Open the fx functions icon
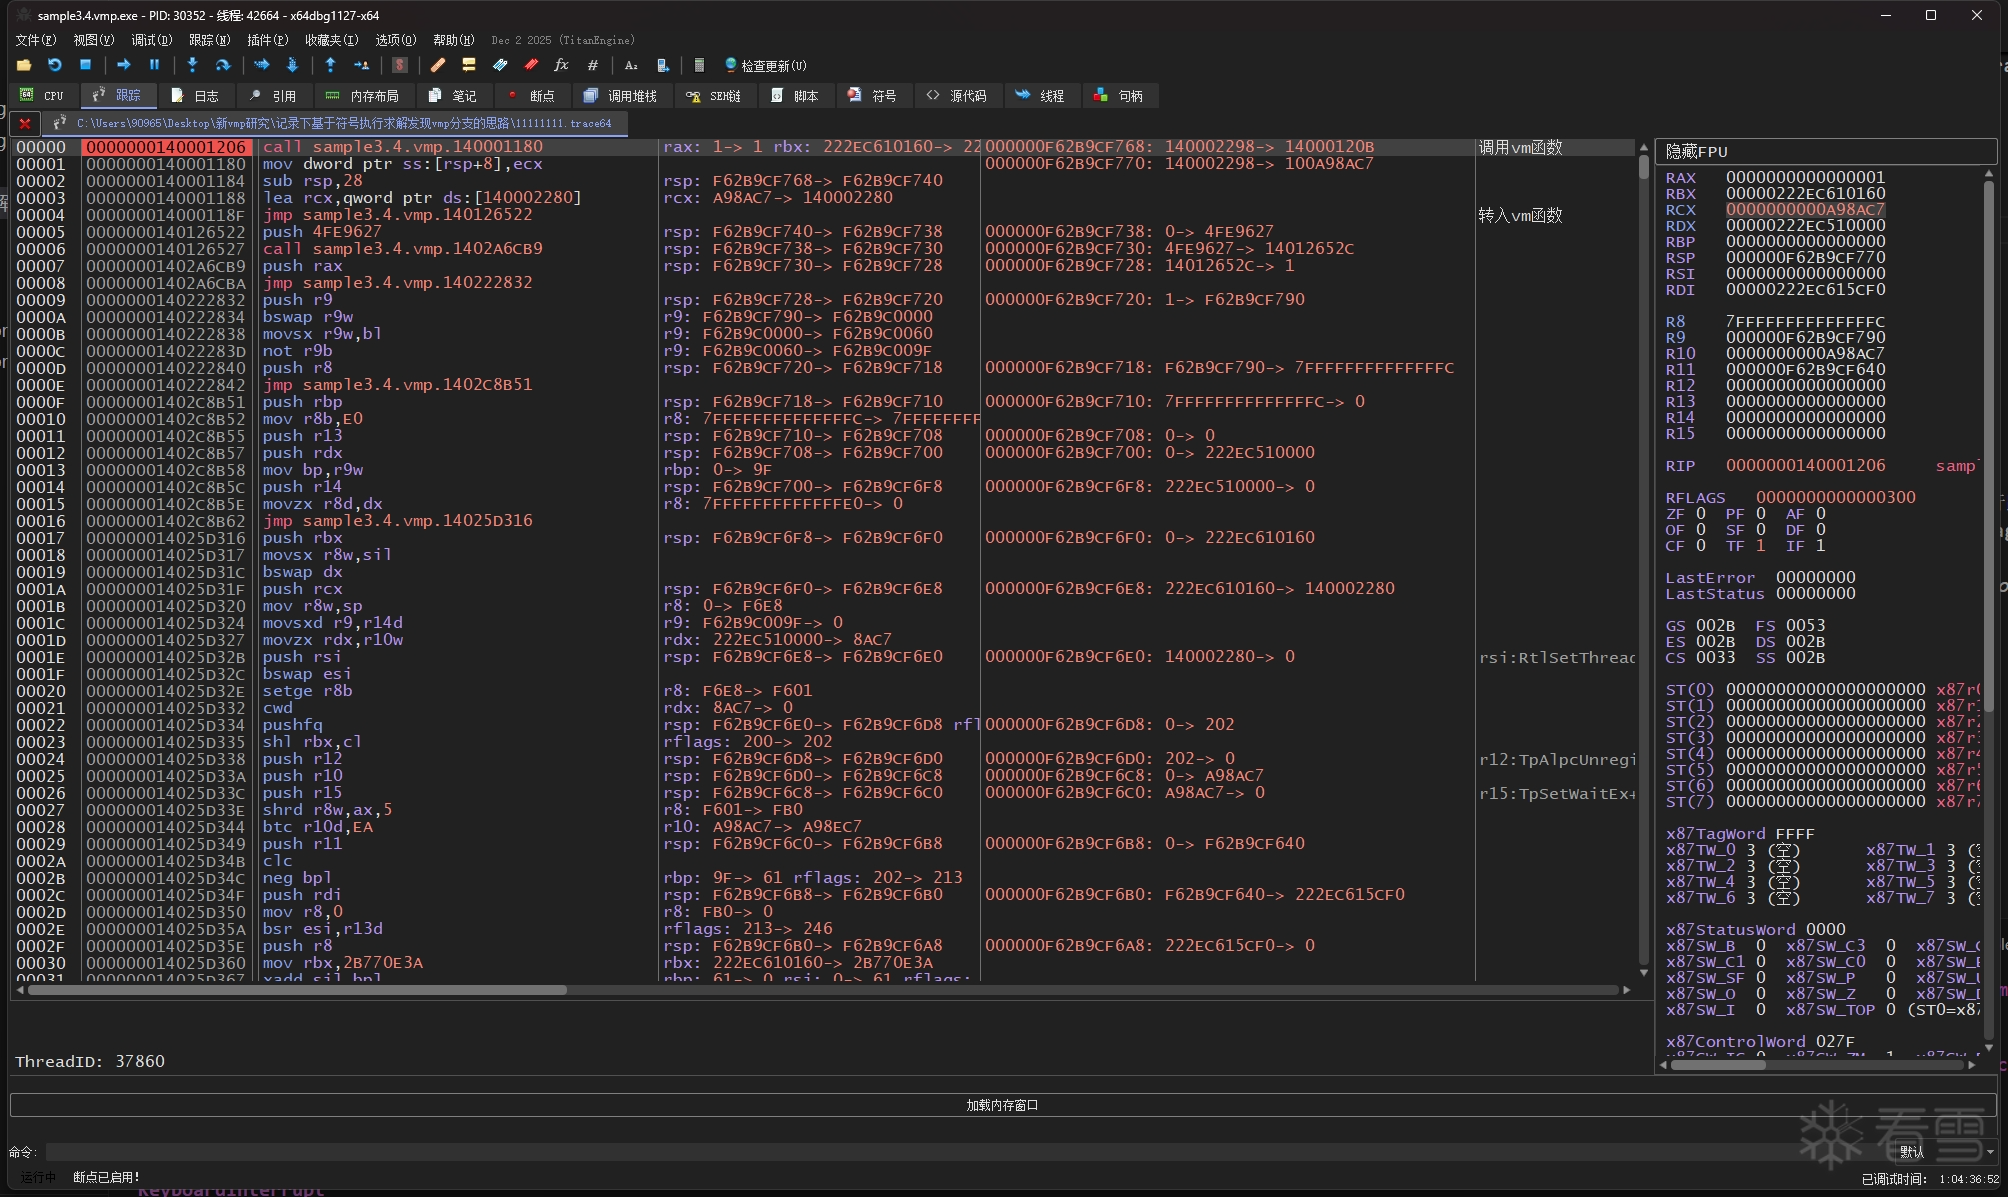This screenshot has height=1197, width=2008. 561,65
